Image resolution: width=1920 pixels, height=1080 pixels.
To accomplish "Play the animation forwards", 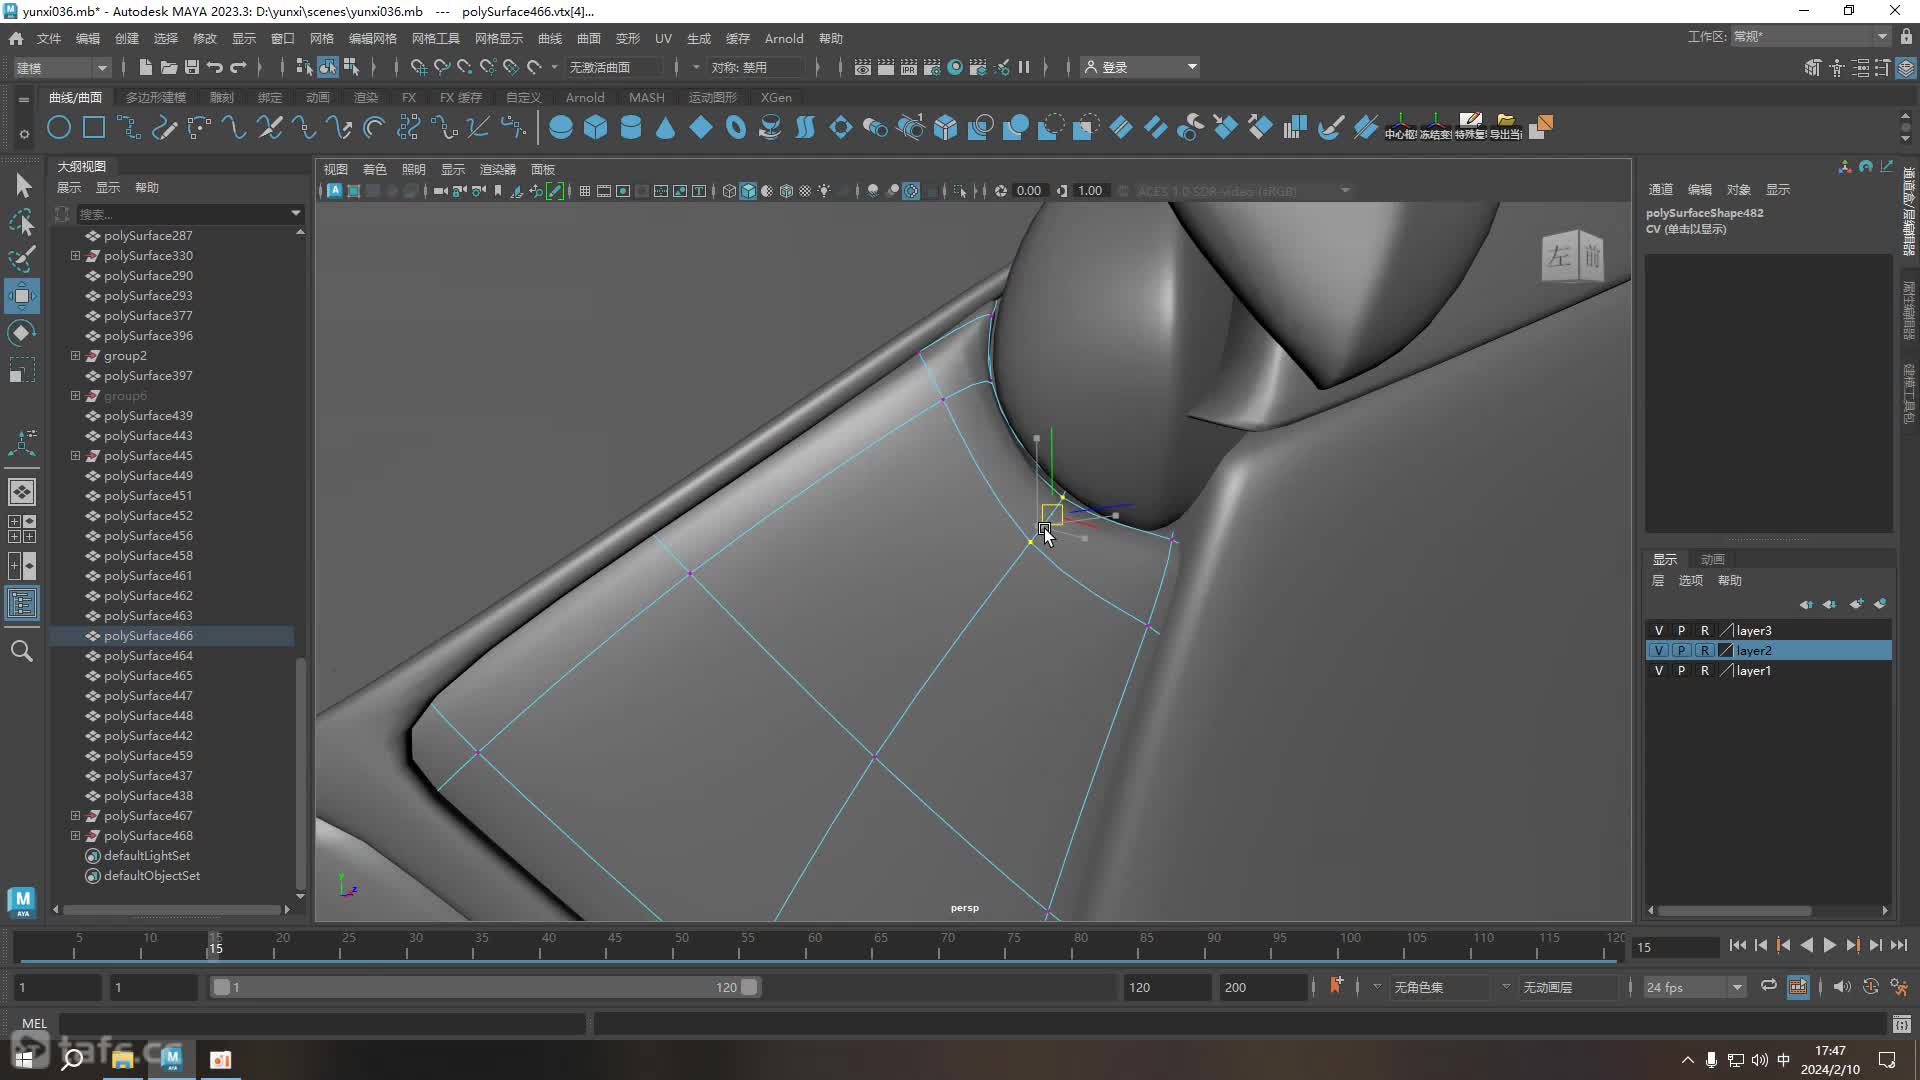I will 1830,946.
